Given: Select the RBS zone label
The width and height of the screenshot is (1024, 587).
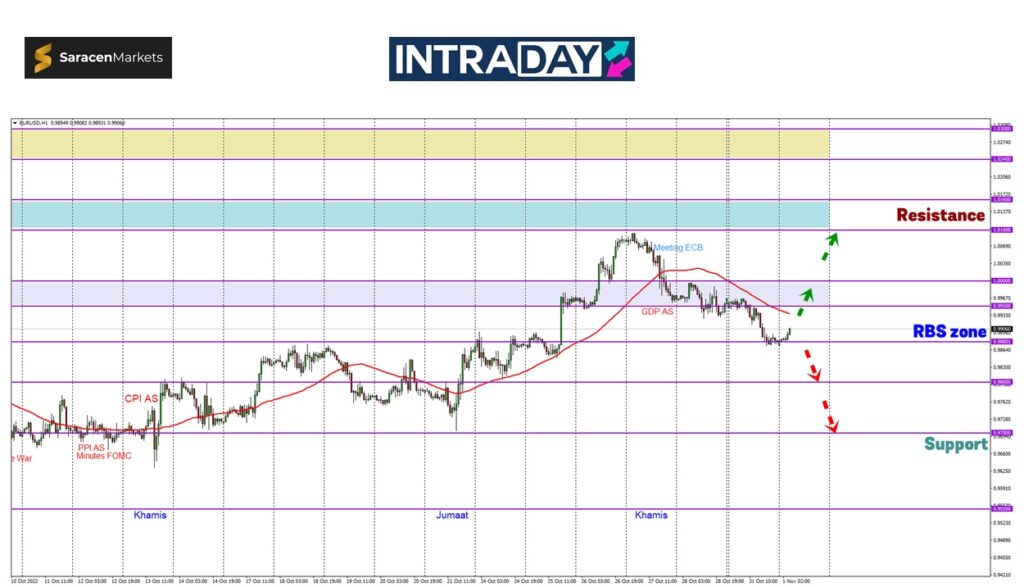Looking at the screenshot, I should [x=949, y=332].
